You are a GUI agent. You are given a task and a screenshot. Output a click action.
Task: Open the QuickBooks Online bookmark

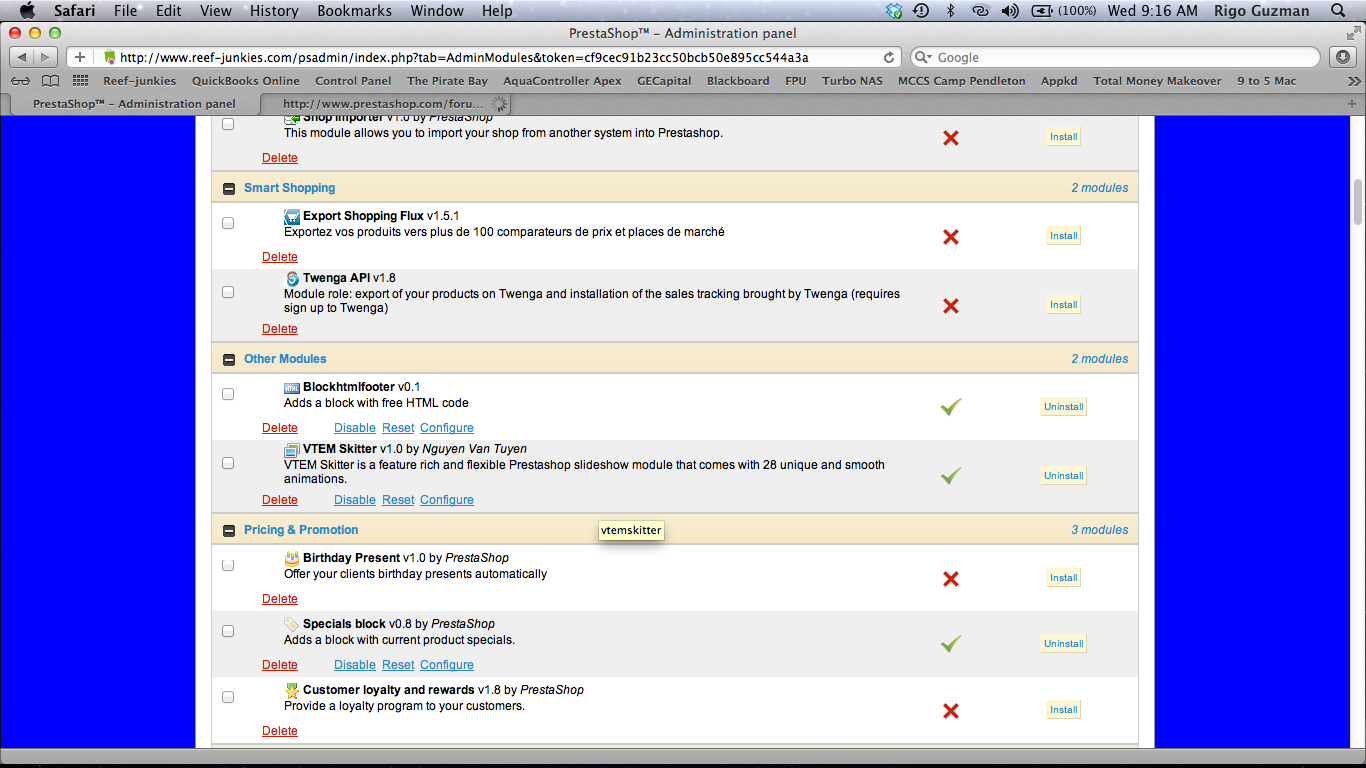tap(246, 81)
